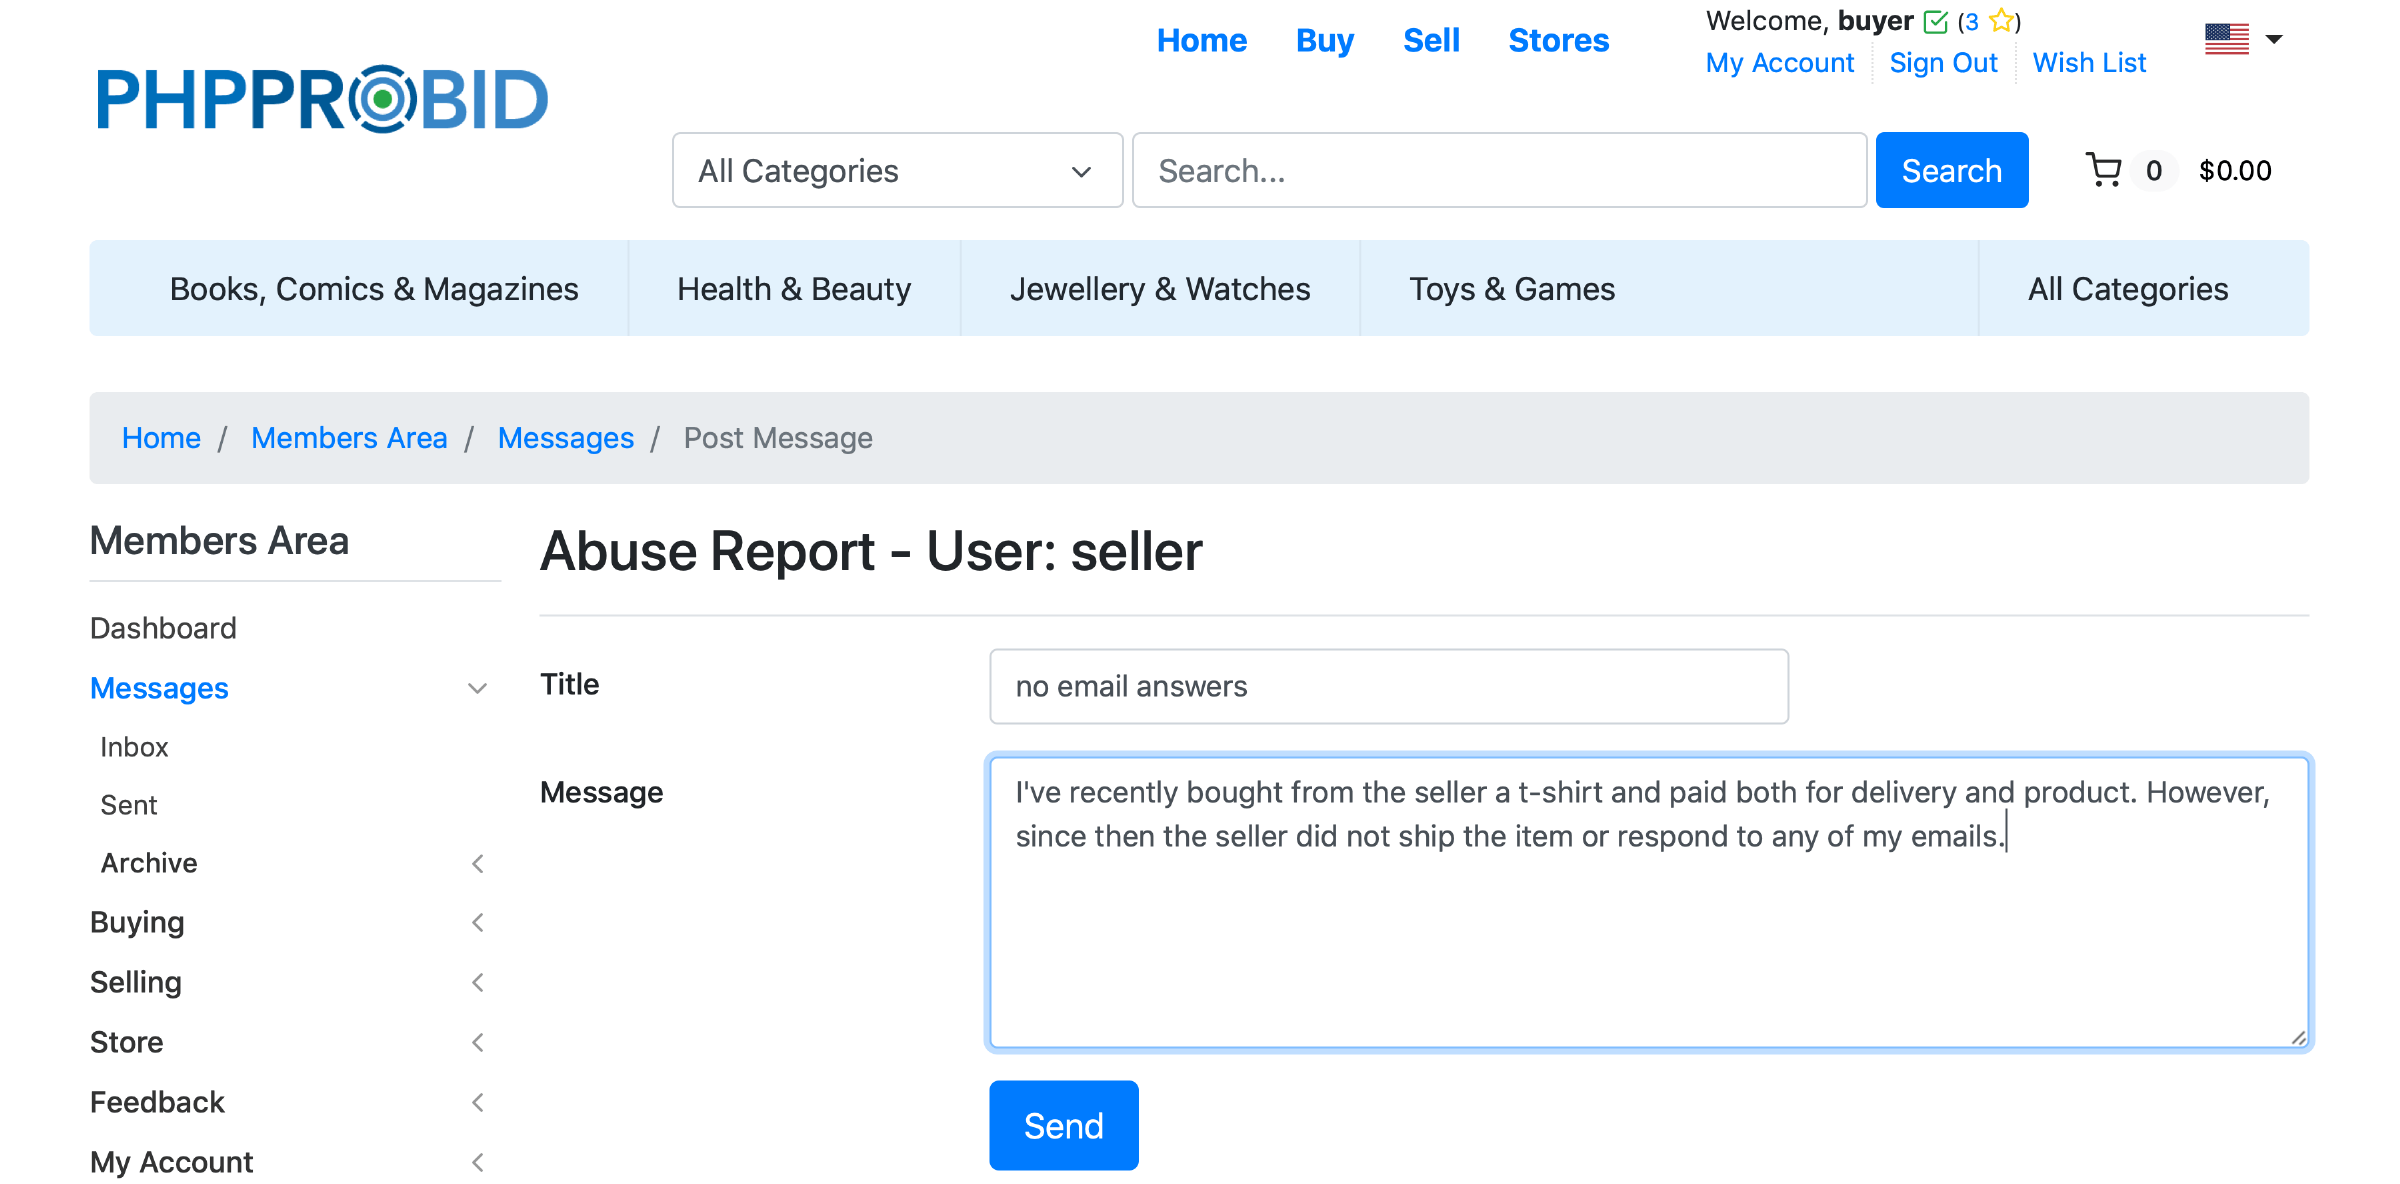Go to the Stores menu item

point(1558,40)
